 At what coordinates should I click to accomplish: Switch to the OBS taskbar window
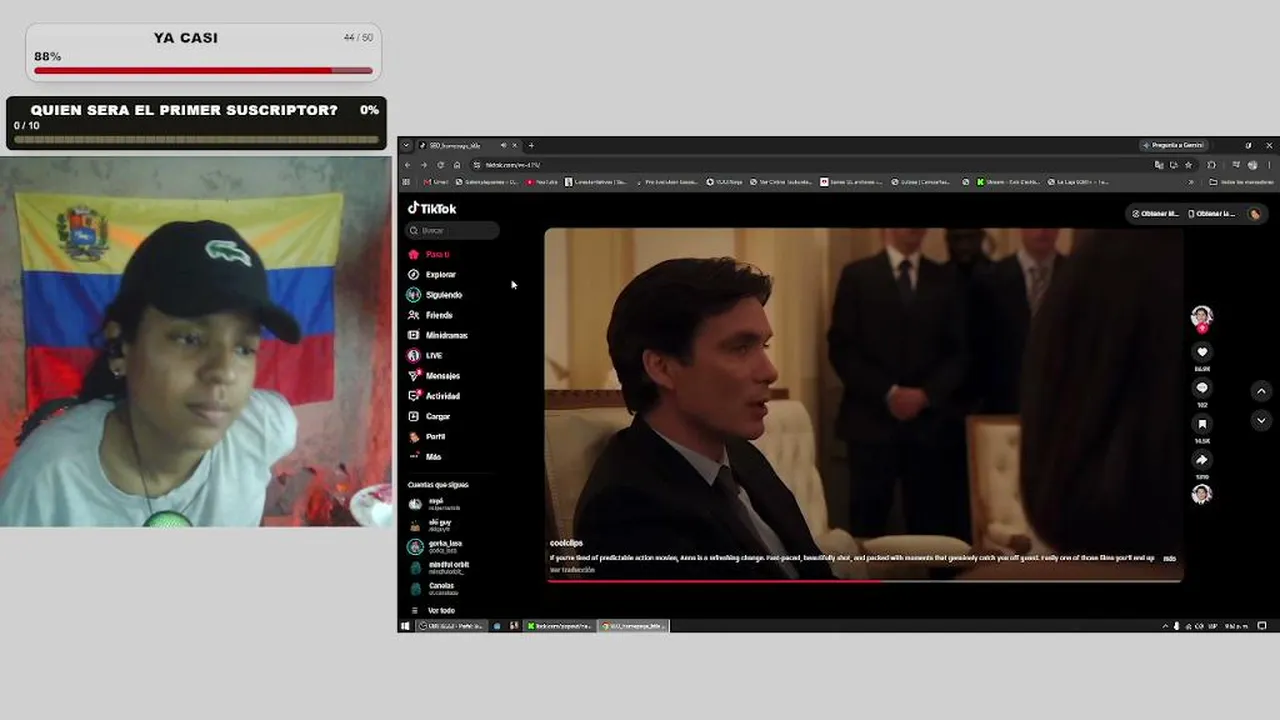click(x=450, y=626)
